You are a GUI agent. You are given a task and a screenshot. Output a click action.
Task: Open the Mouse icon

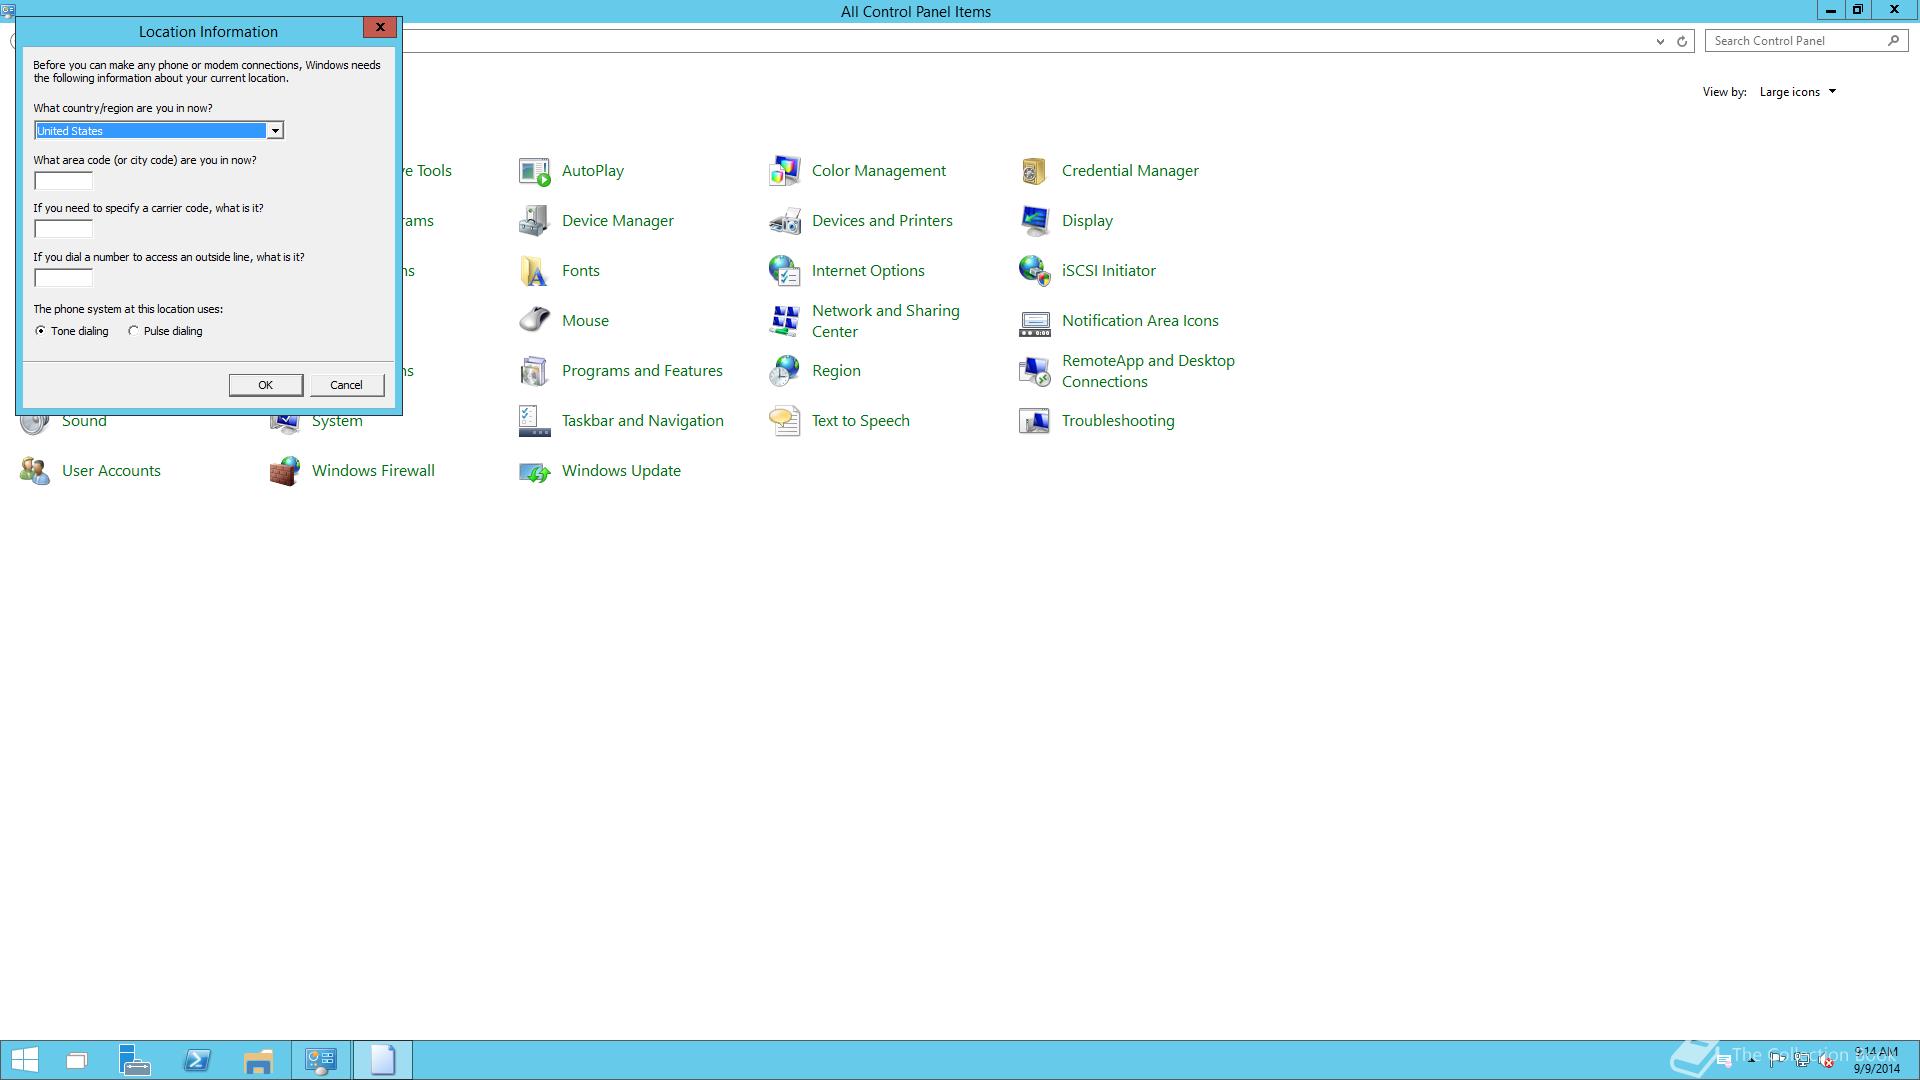point(535,321)
